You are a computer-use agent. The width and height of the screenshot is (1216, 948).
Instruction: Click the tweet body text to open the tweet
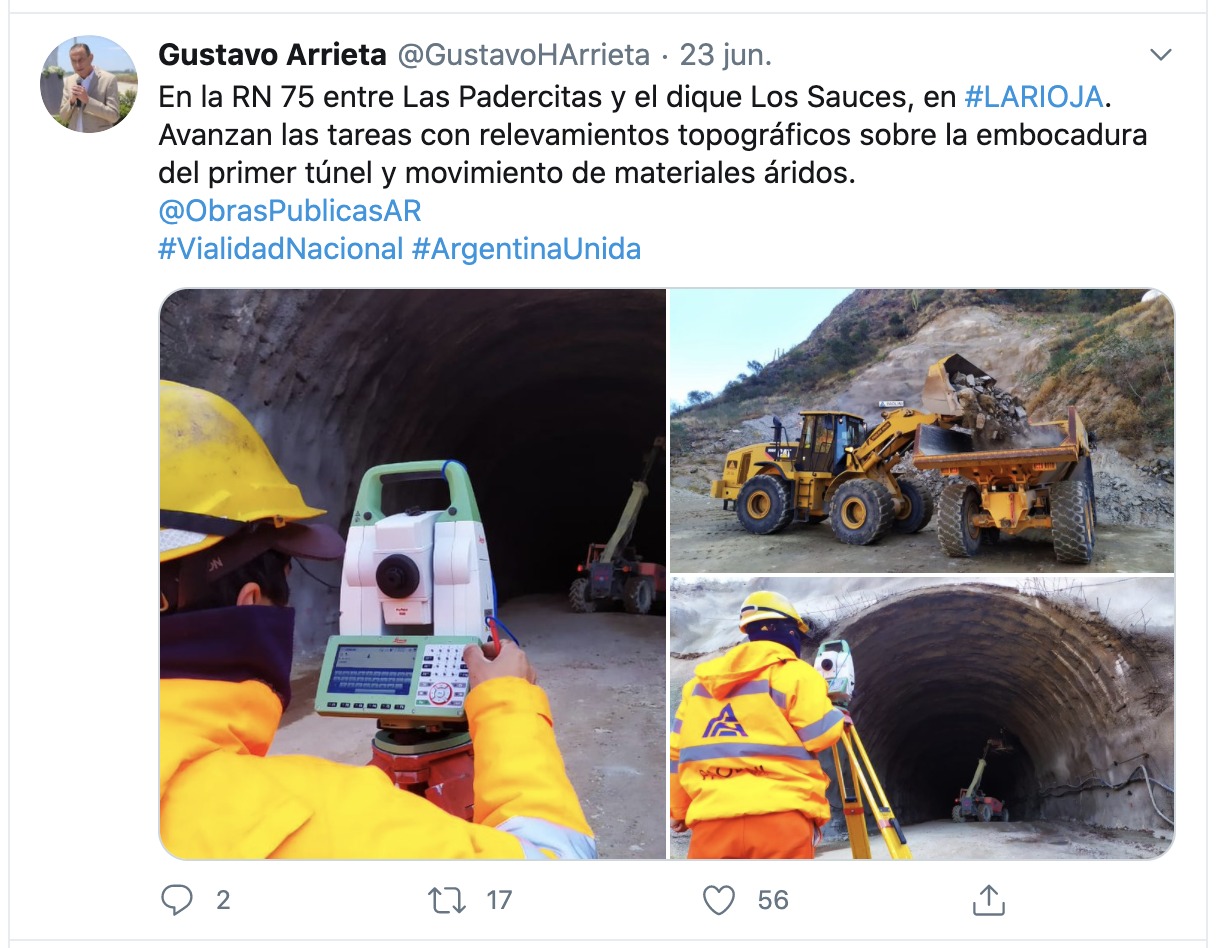click(x=653, y=135)
